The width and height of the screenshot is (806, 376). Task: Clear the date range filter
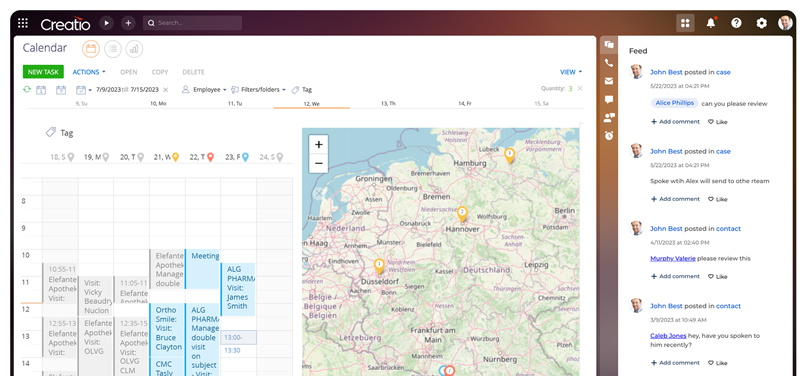pyautogui.click(x=166, y=89)
